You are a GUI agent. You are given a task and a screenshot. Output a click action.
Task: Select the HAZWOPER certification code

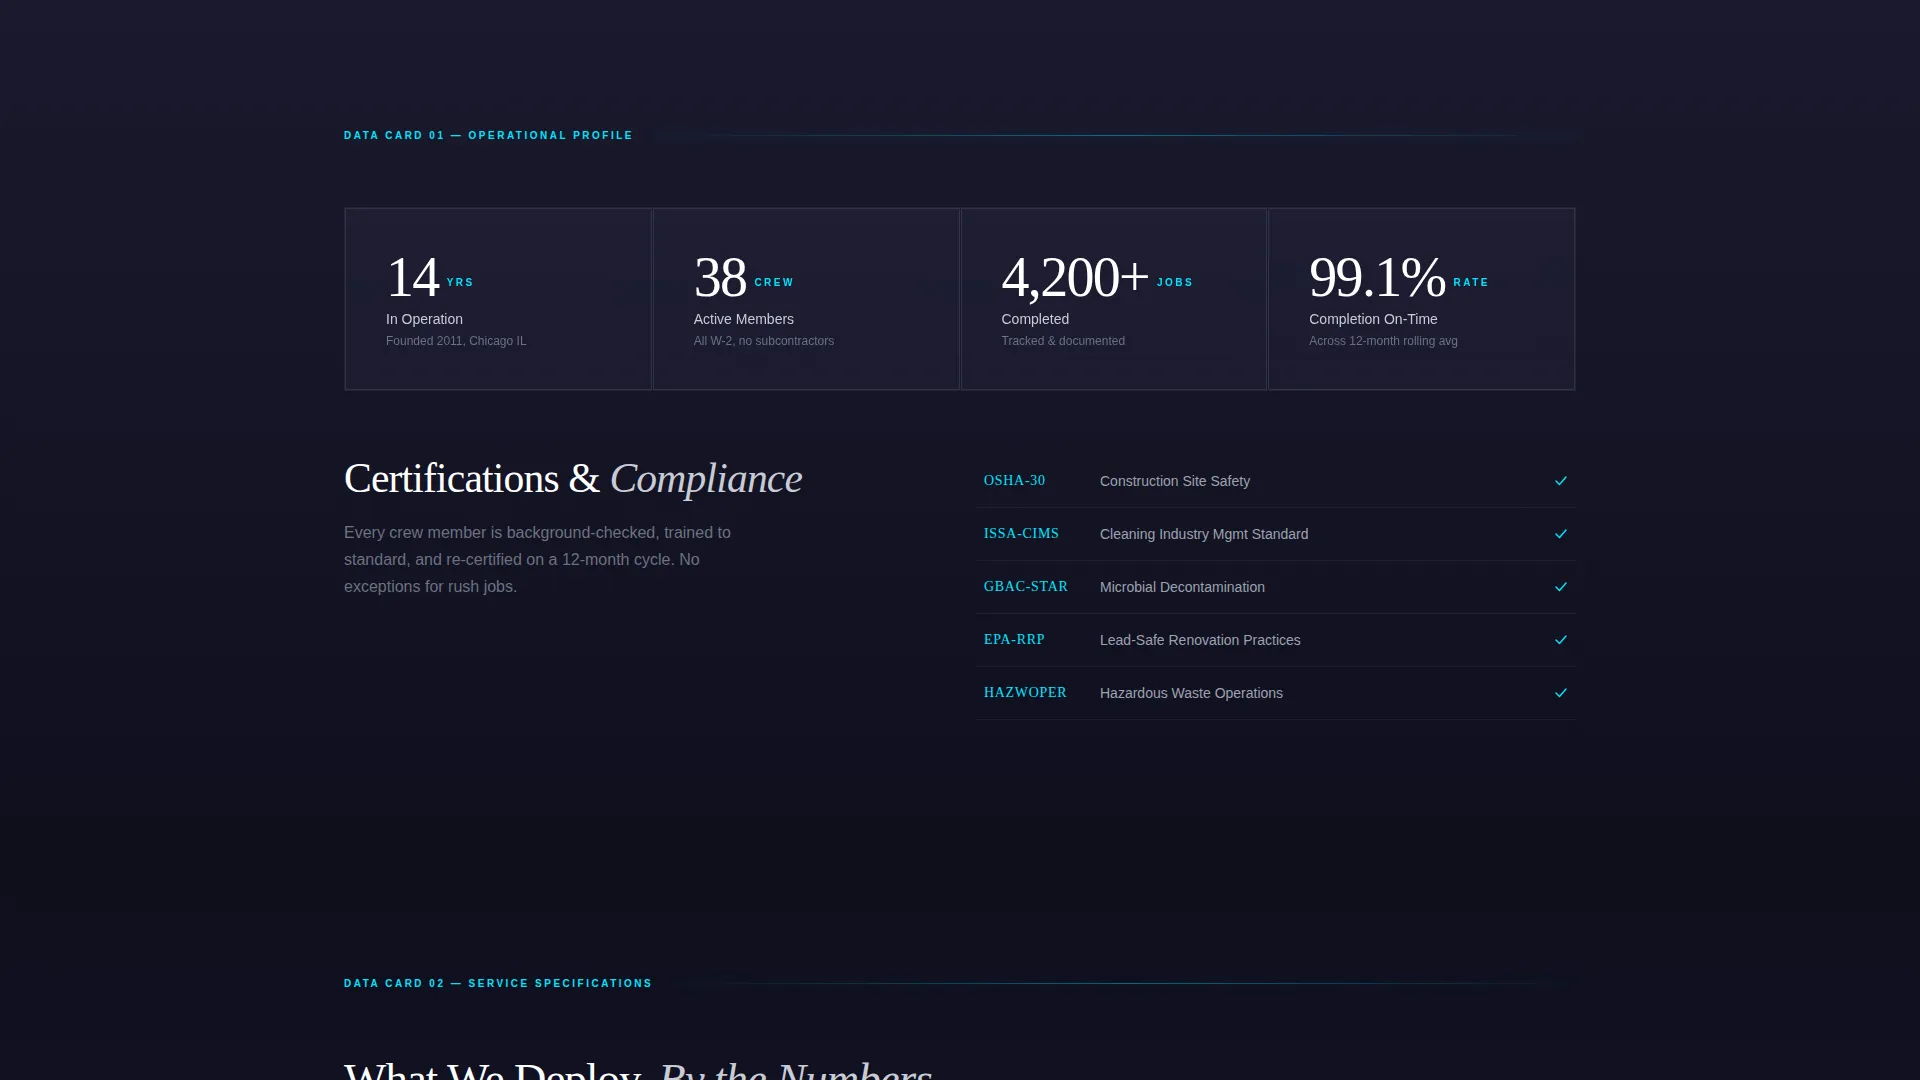pos(1025,693)
